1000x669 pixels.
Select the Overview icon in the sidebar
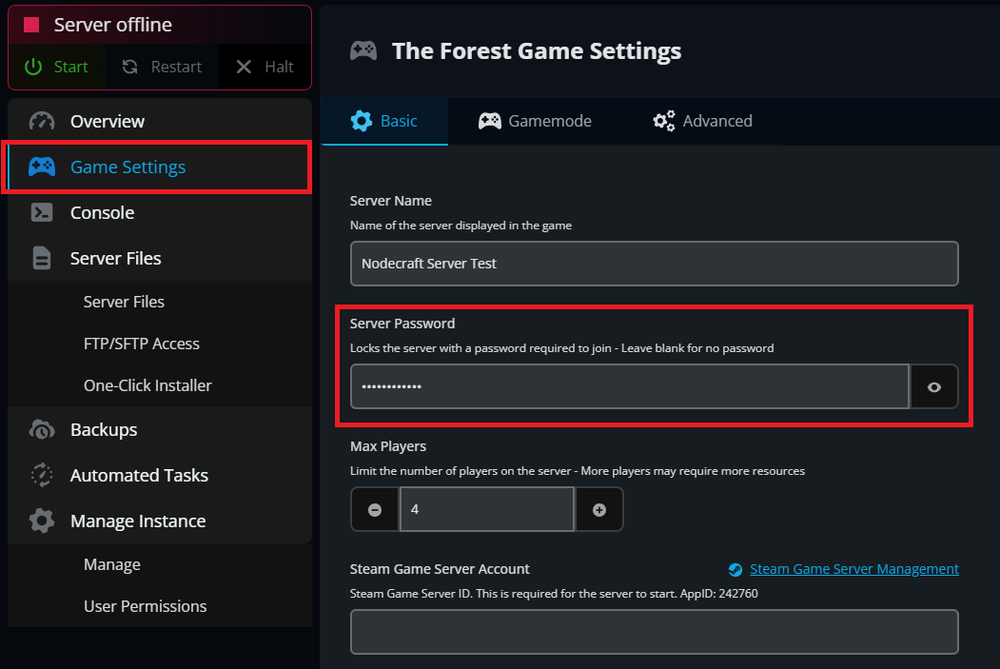pos(40,121)
